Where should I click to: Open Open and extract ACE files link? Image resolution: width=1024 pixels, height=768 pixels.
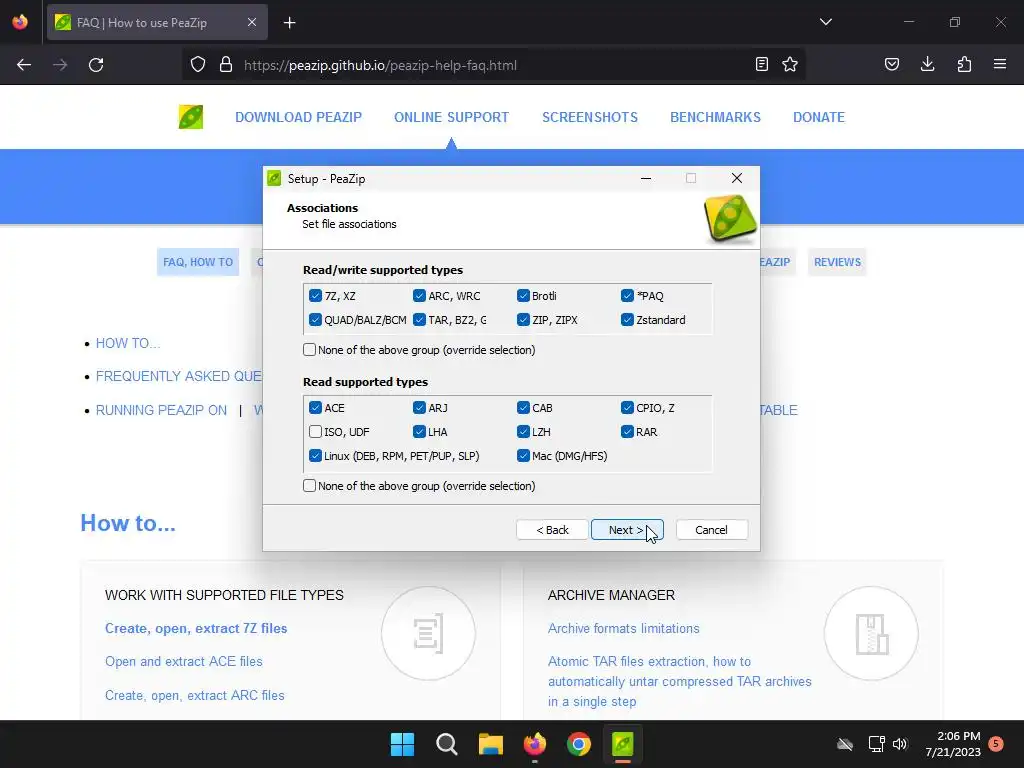[184, 662]
